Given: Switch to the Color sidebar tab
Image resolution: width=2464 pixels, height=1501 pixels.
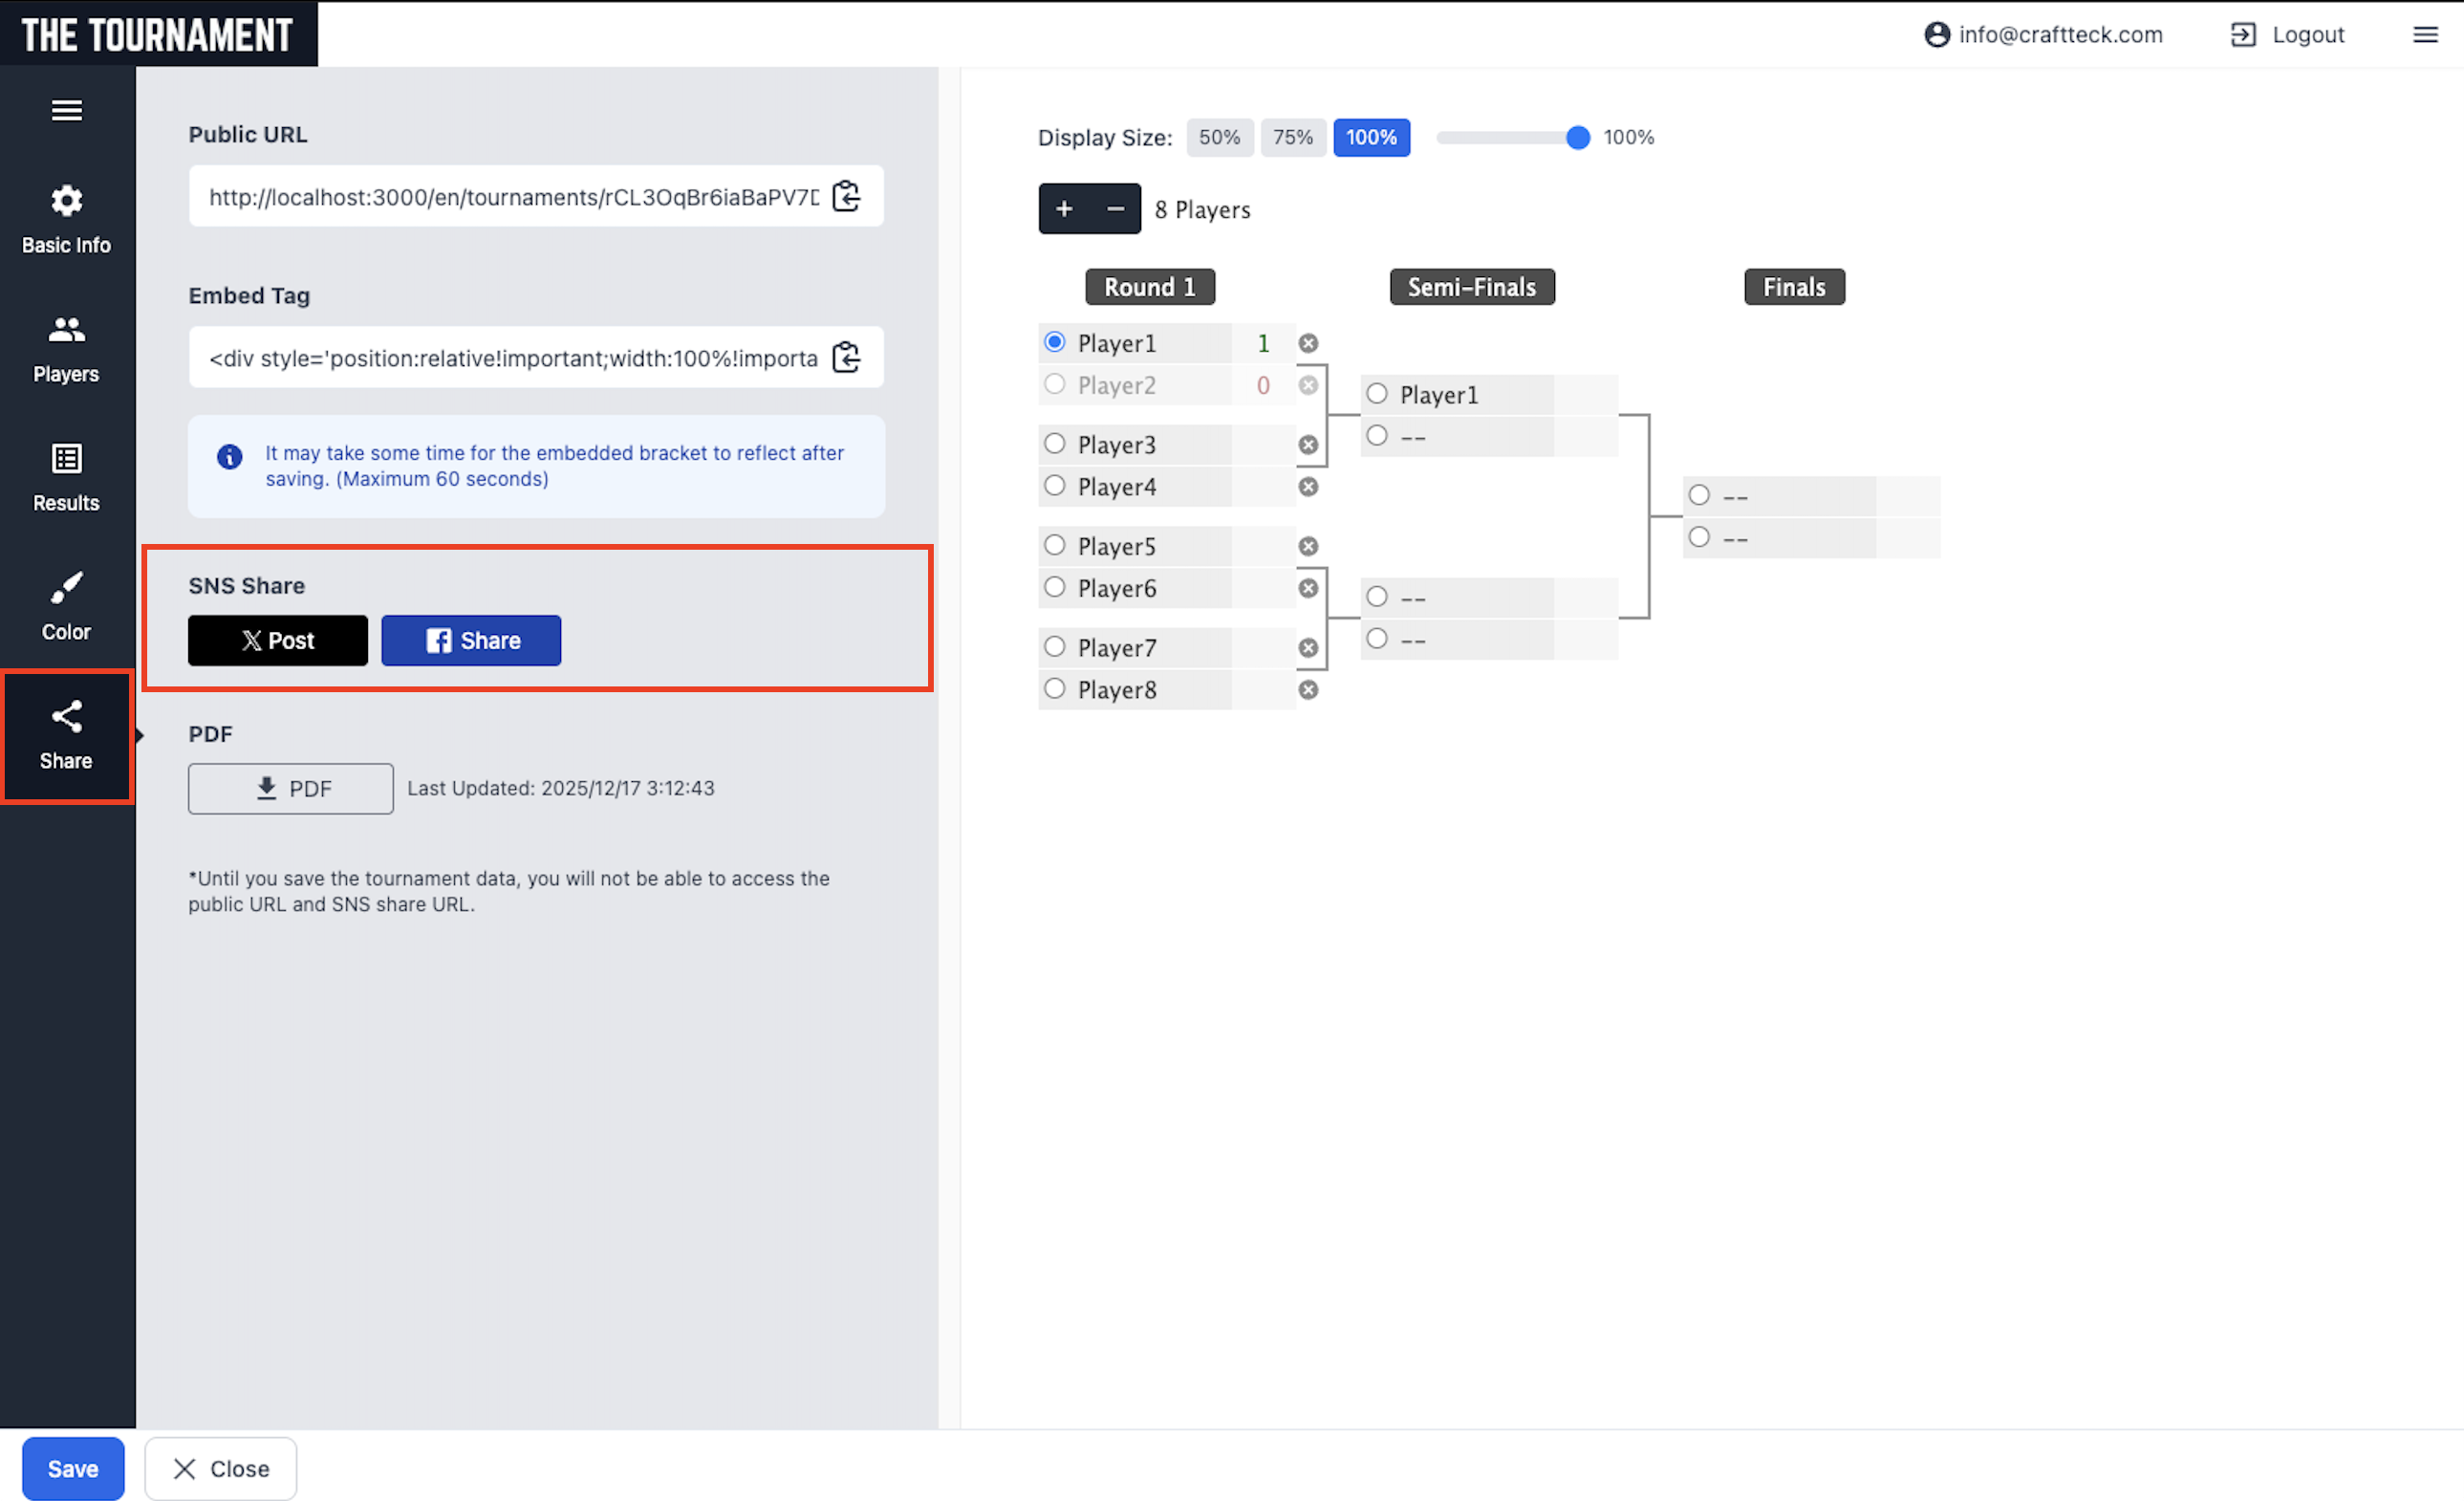Looking at the screenshot, I should click(x=67, y=606).
